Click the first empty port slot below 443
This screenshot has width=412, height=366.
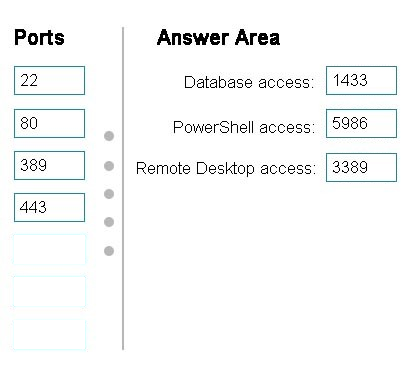[x=49, y=249]
